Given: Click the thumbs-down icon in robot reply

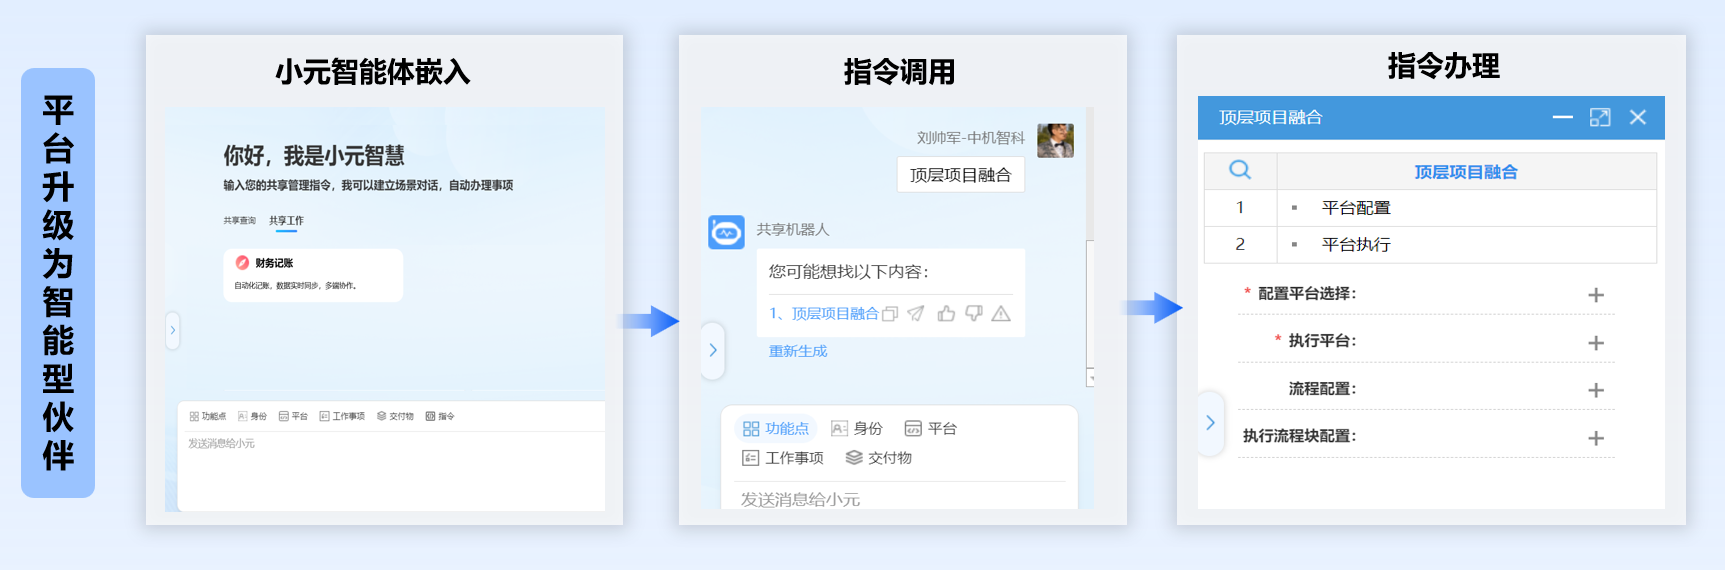Looking at the screenshot, I should click(973, 314).
